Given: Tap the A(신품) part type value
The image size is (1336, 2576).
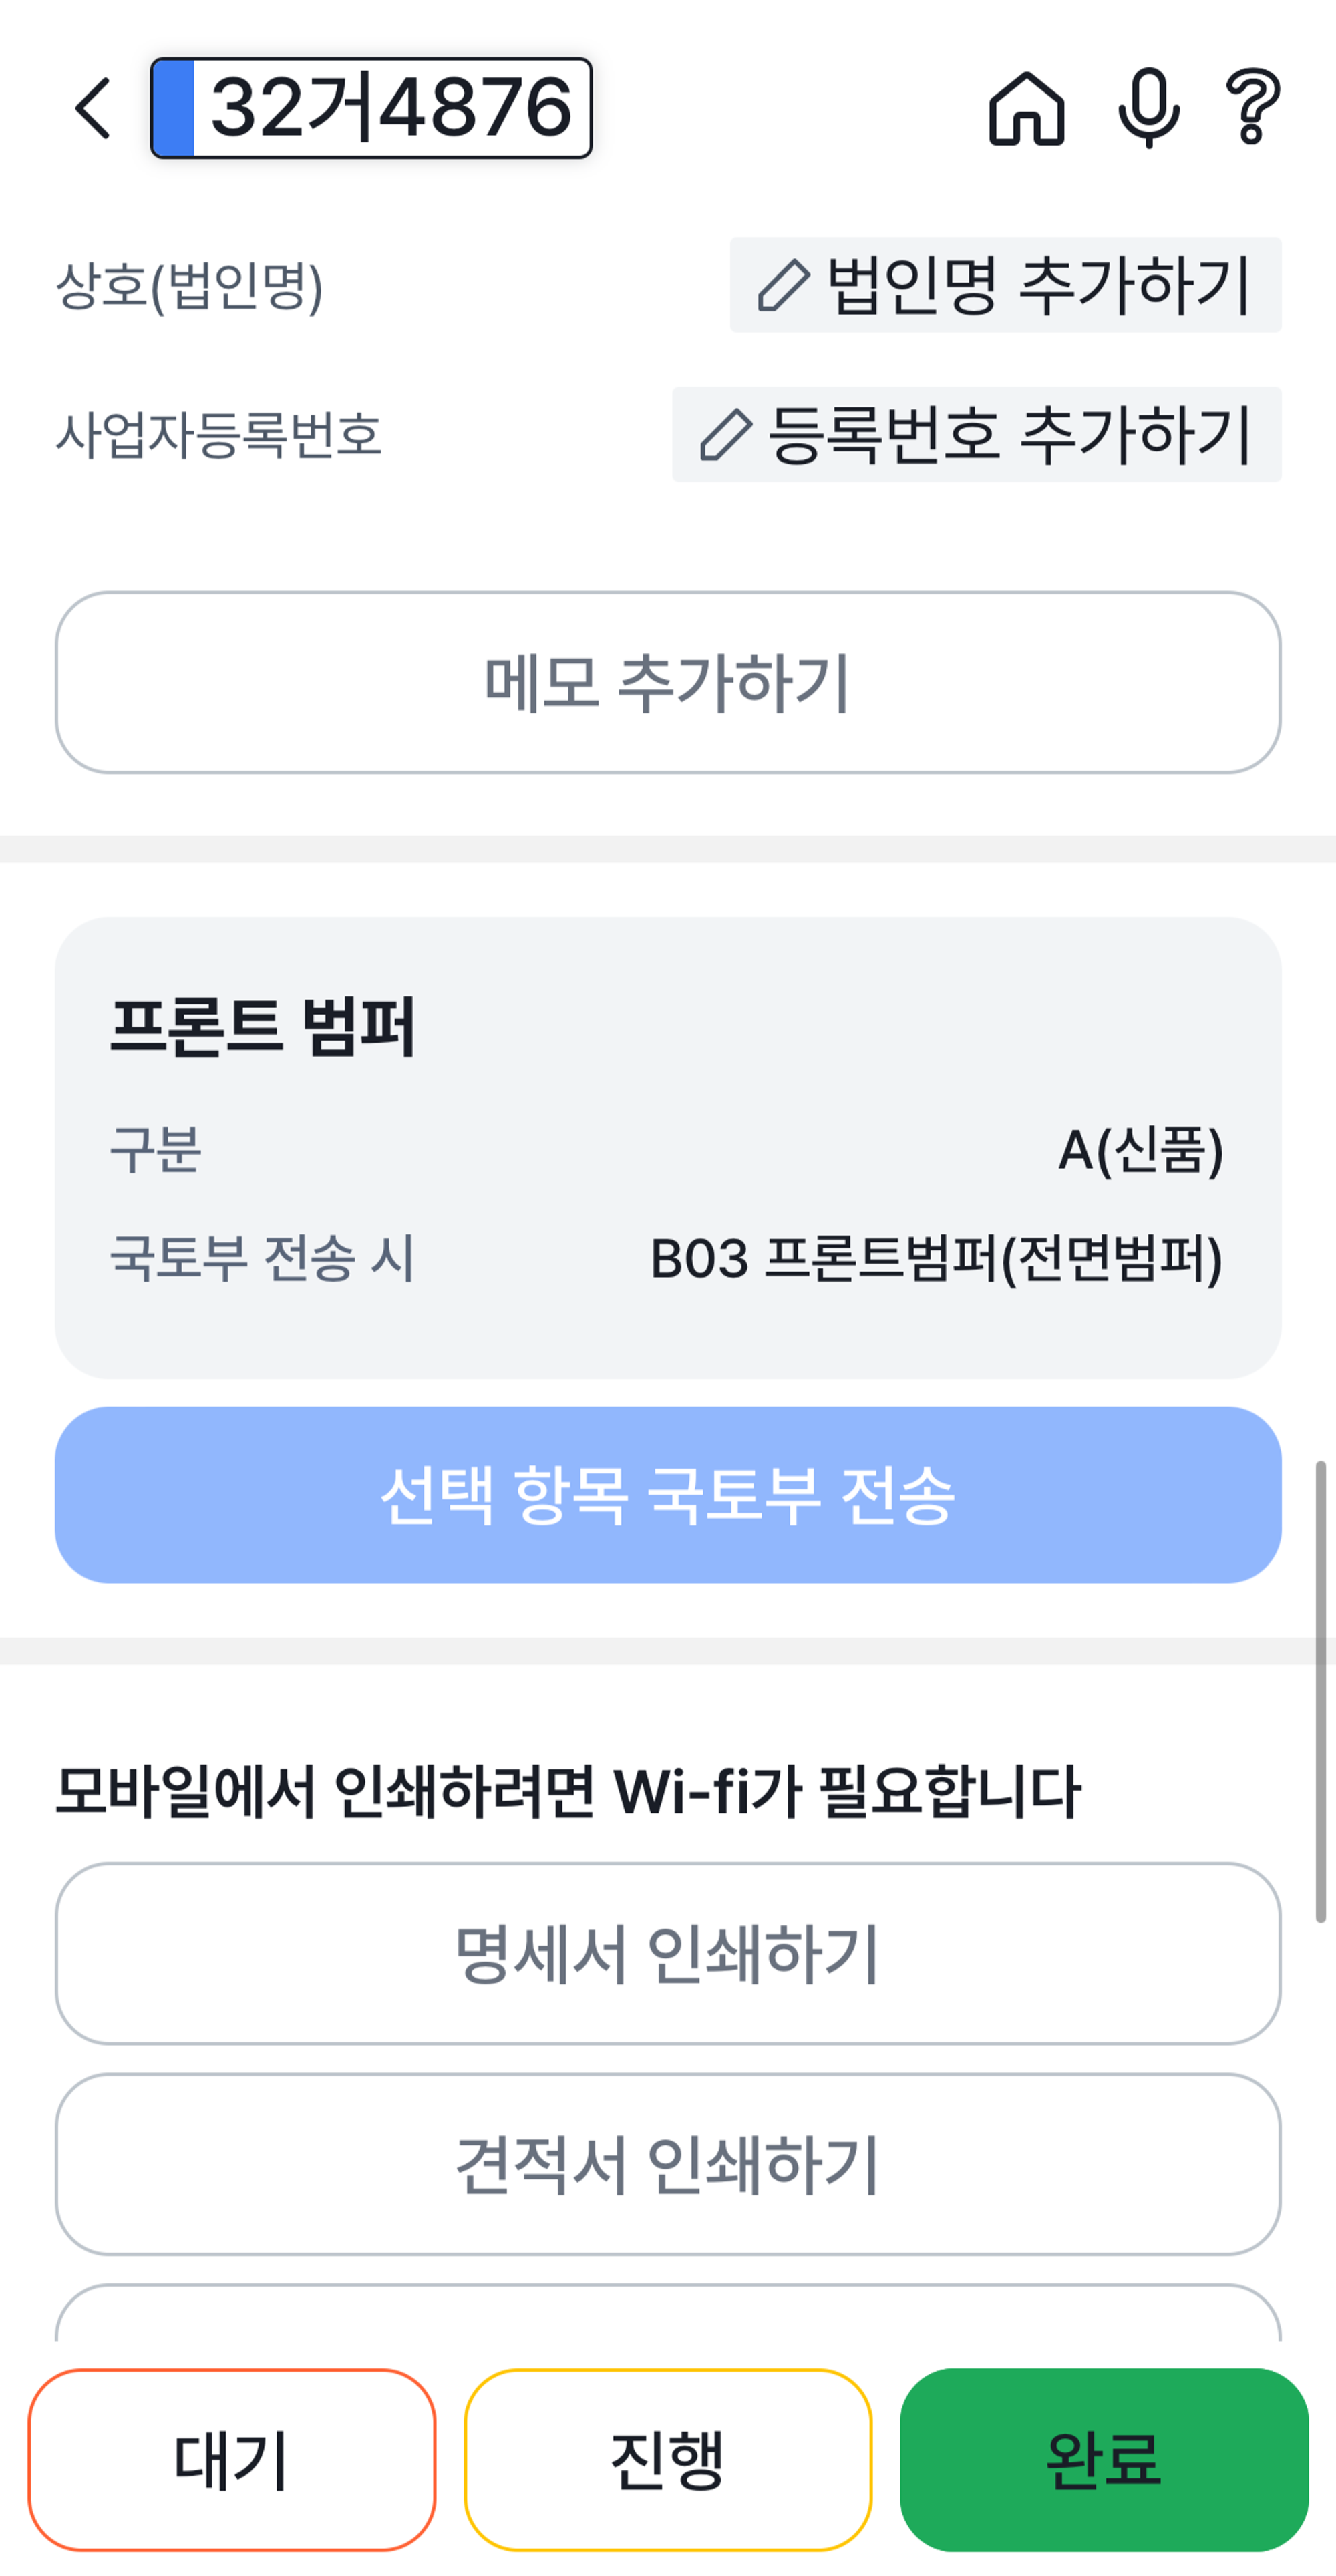Looking at the screenshot, I should point(1140,1150).
